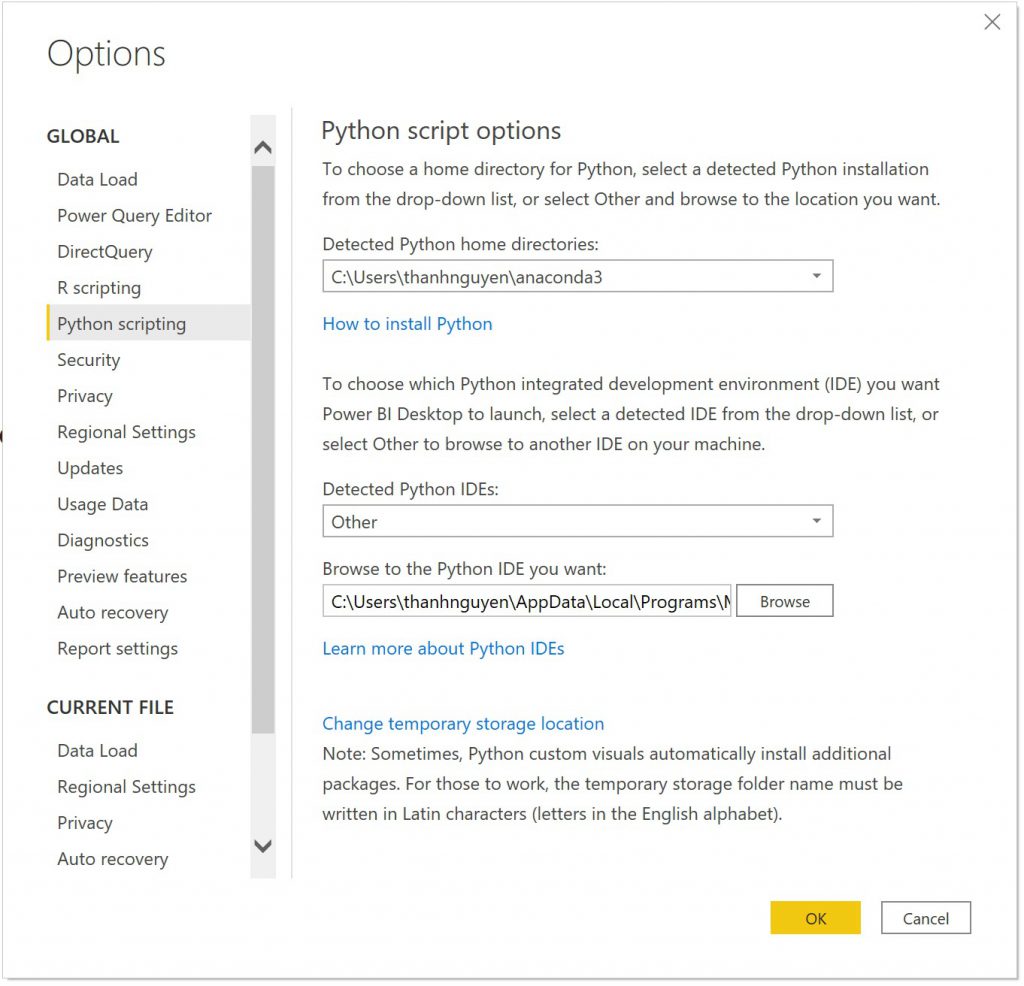Select Report settings under GLOBAL
Viewport: 1024px width, 986px height.
(x=117, y=648)
